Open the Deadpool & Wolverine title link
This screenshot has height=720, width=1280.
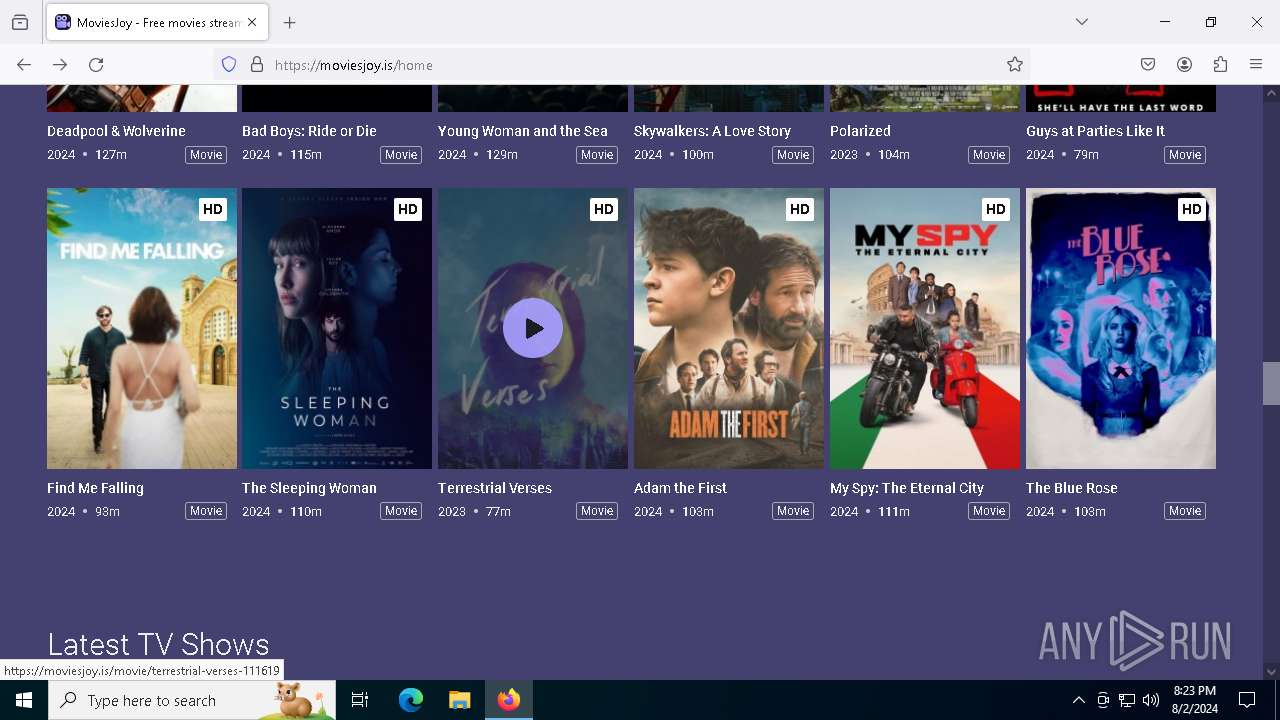coord(116,131)
